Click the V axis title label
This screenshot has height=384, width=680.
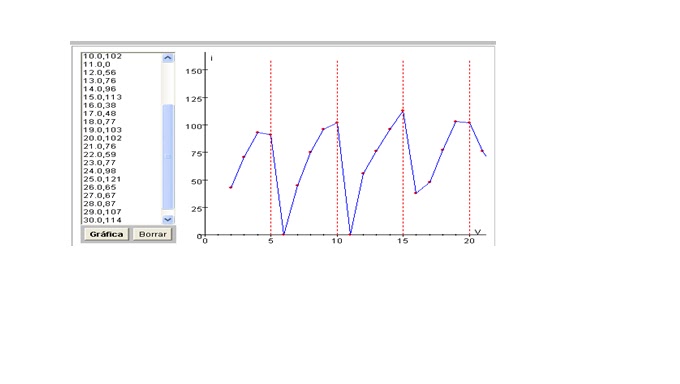pos(477,232)
